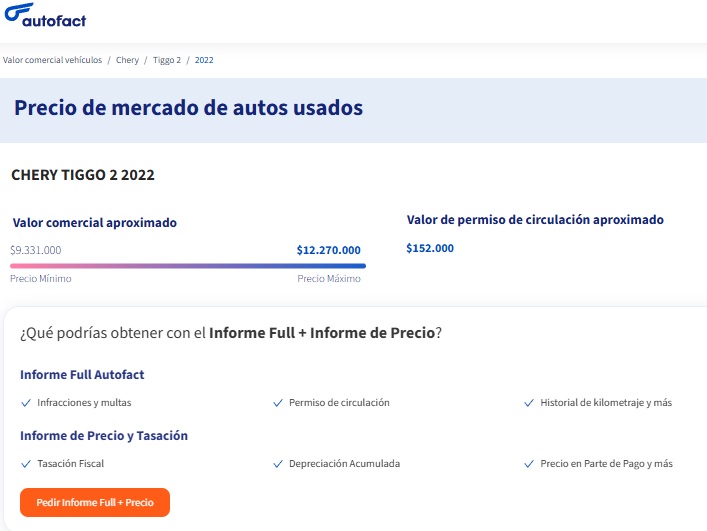707x531 pixels.
Task: Click checkmark icon beside Depreciación Acumulada
Action: point(278,464)
